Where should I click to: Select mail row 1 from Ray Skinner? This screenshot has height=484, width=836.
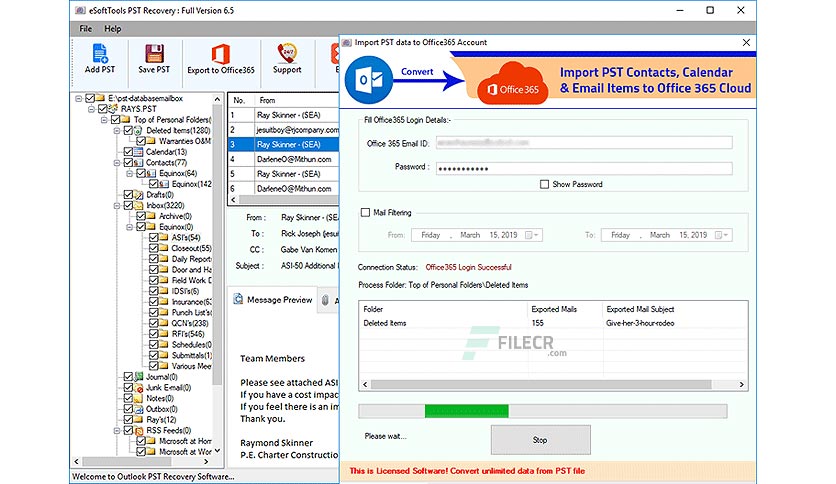pyautogui.click(x=283, y=115)
